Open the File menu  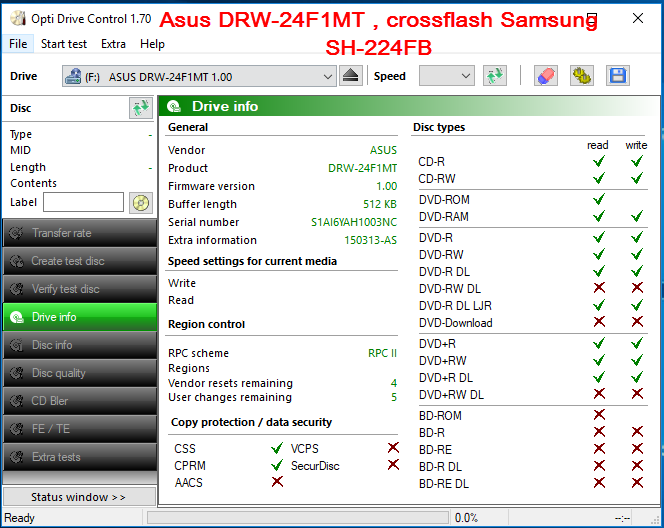point(18,44)
